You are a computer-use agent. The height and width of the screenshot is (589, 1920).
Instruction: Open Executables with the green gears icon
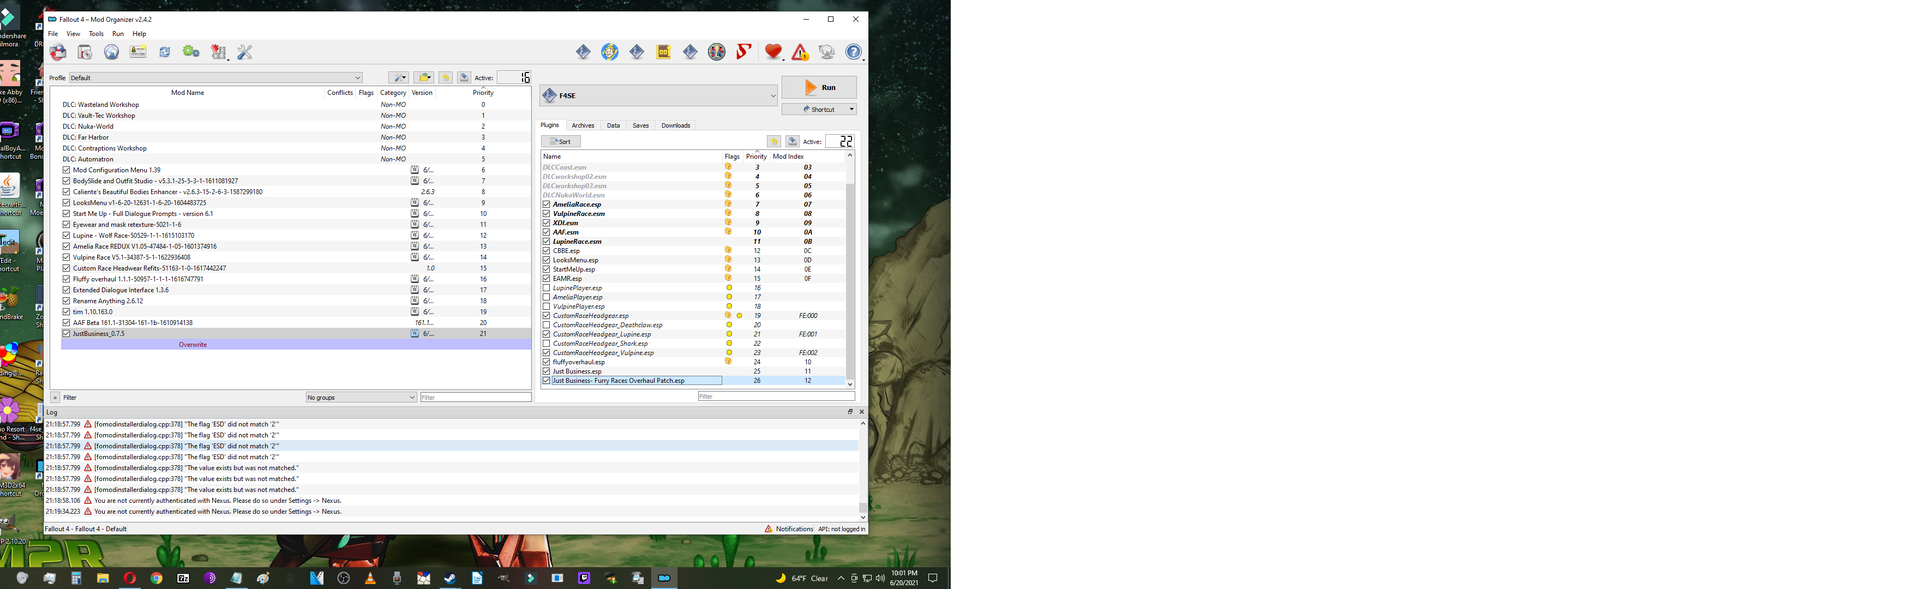[191, 52]
